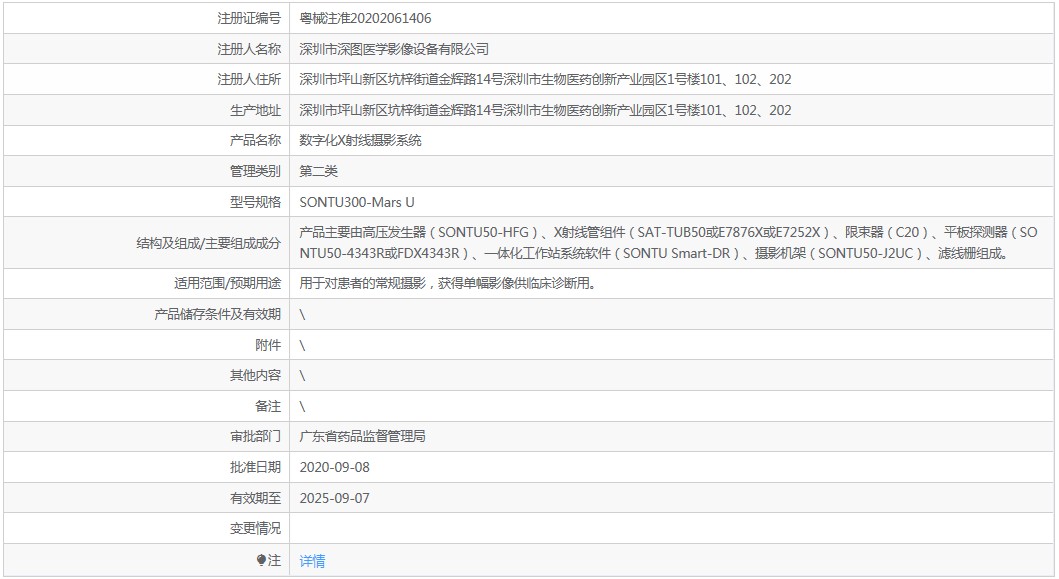This screenshot has height=579, width=1059.
Task: Select company name 深圳市深图医学影像设备有限公司
Action: [x=394, y=49]
